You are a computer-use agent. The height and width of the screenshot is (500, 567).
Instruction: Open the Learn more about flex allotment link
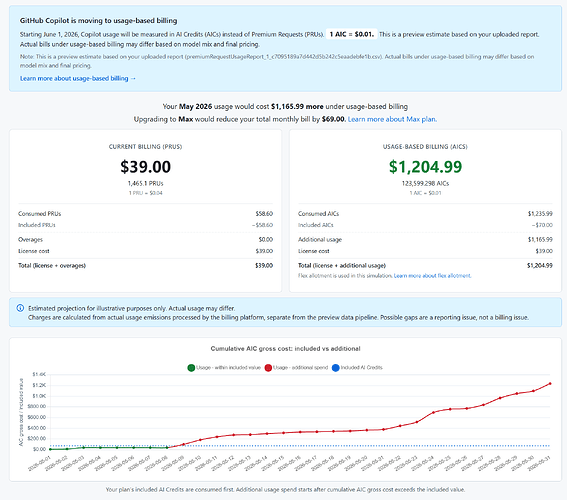coord(432,276)
